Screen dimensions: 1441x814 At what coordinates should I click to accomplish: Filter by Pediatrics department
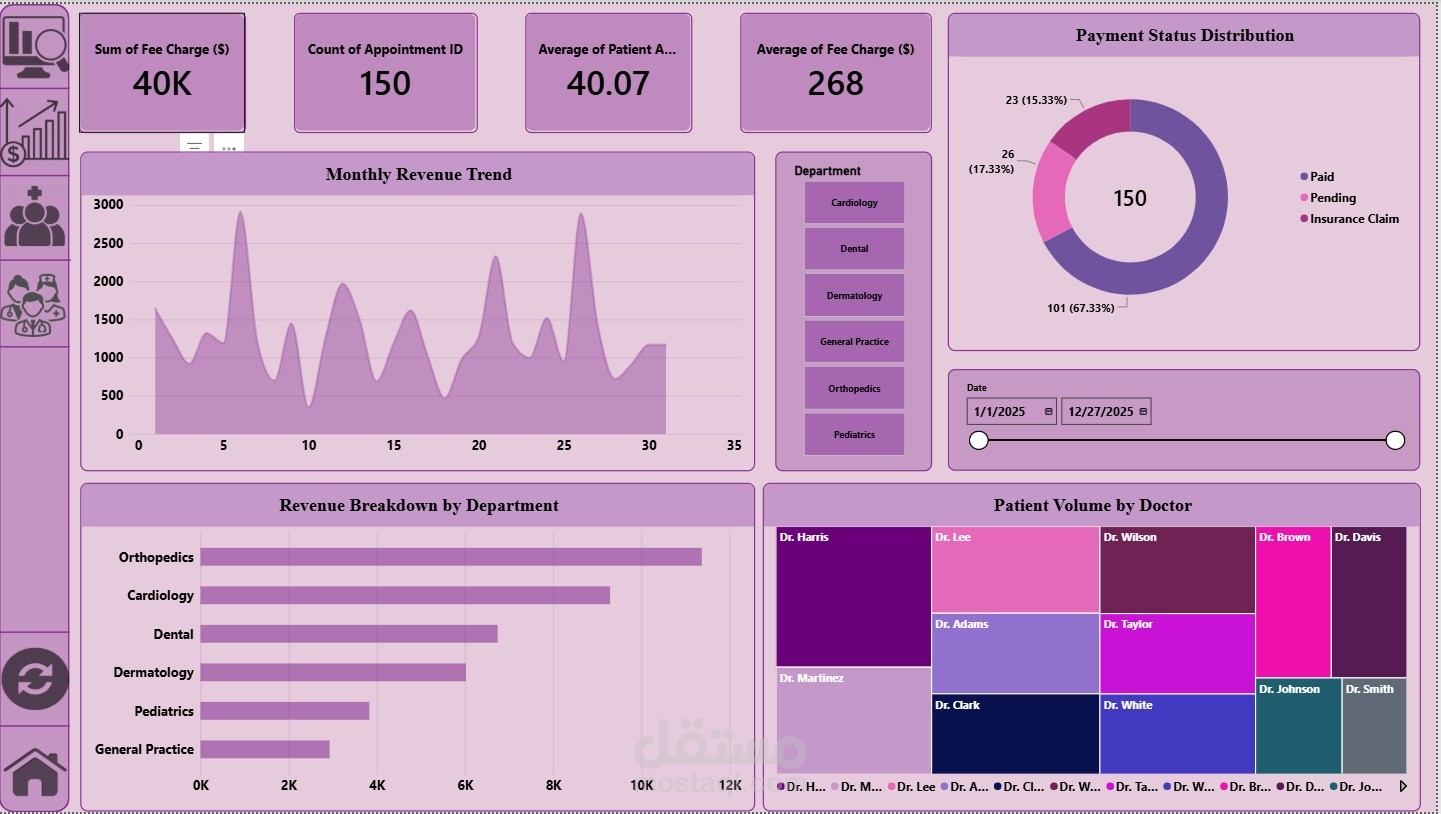point(854,434)
